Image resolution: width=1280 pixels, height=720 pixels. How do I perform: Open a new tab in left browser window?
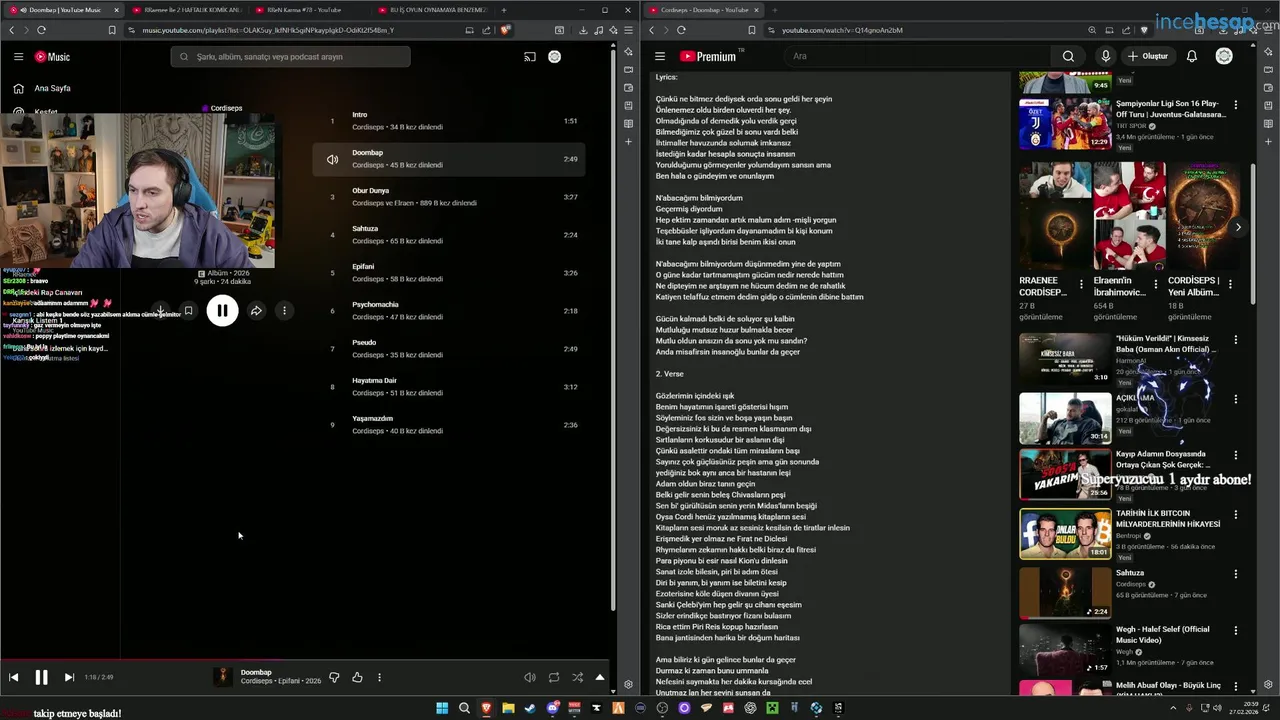click(x=503, y=10)
